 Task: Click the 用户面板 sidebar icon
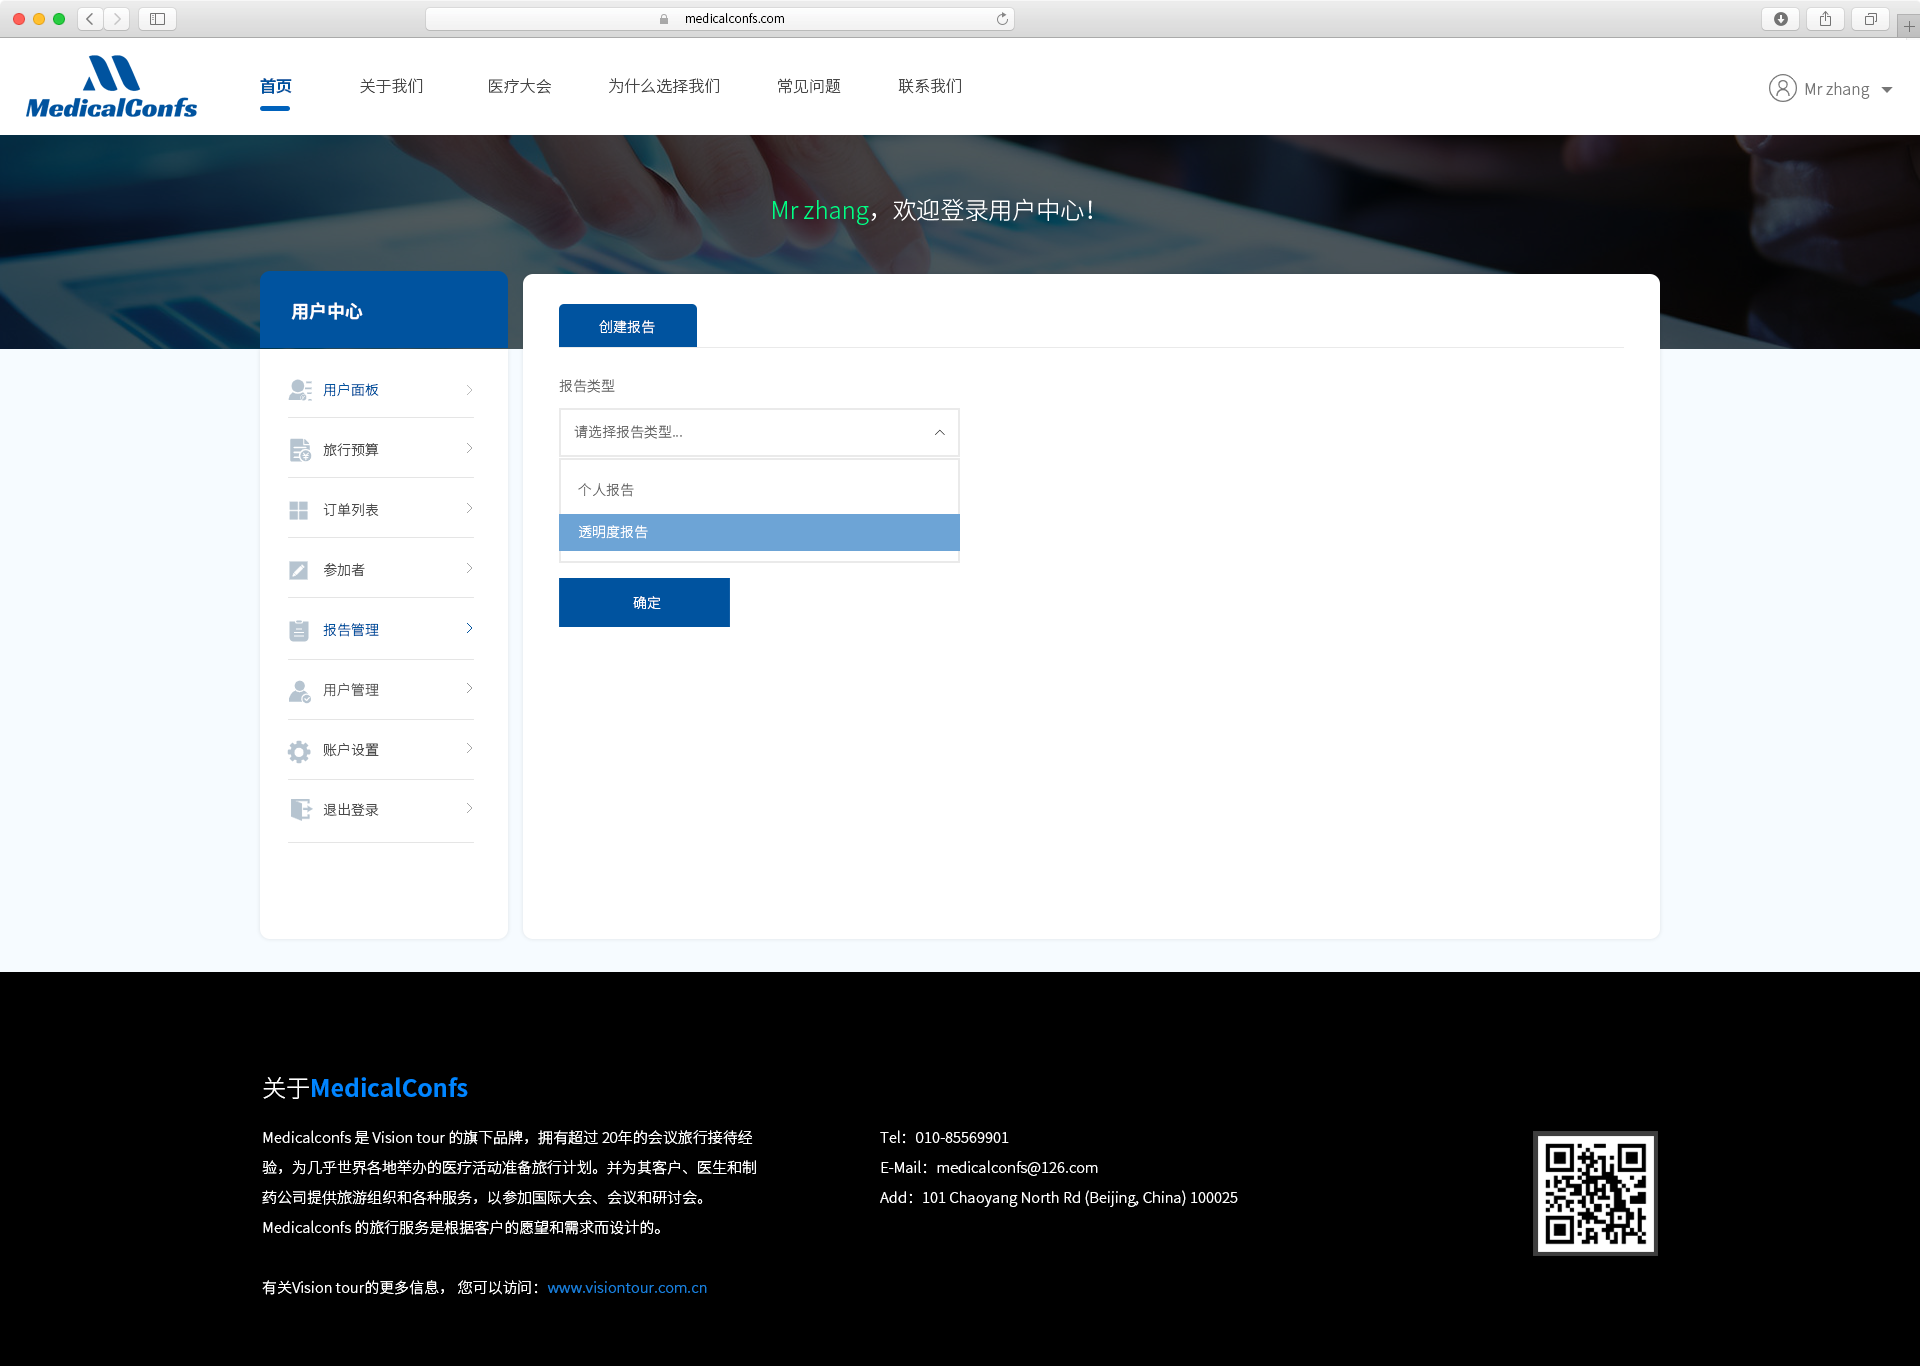point(300,390)
